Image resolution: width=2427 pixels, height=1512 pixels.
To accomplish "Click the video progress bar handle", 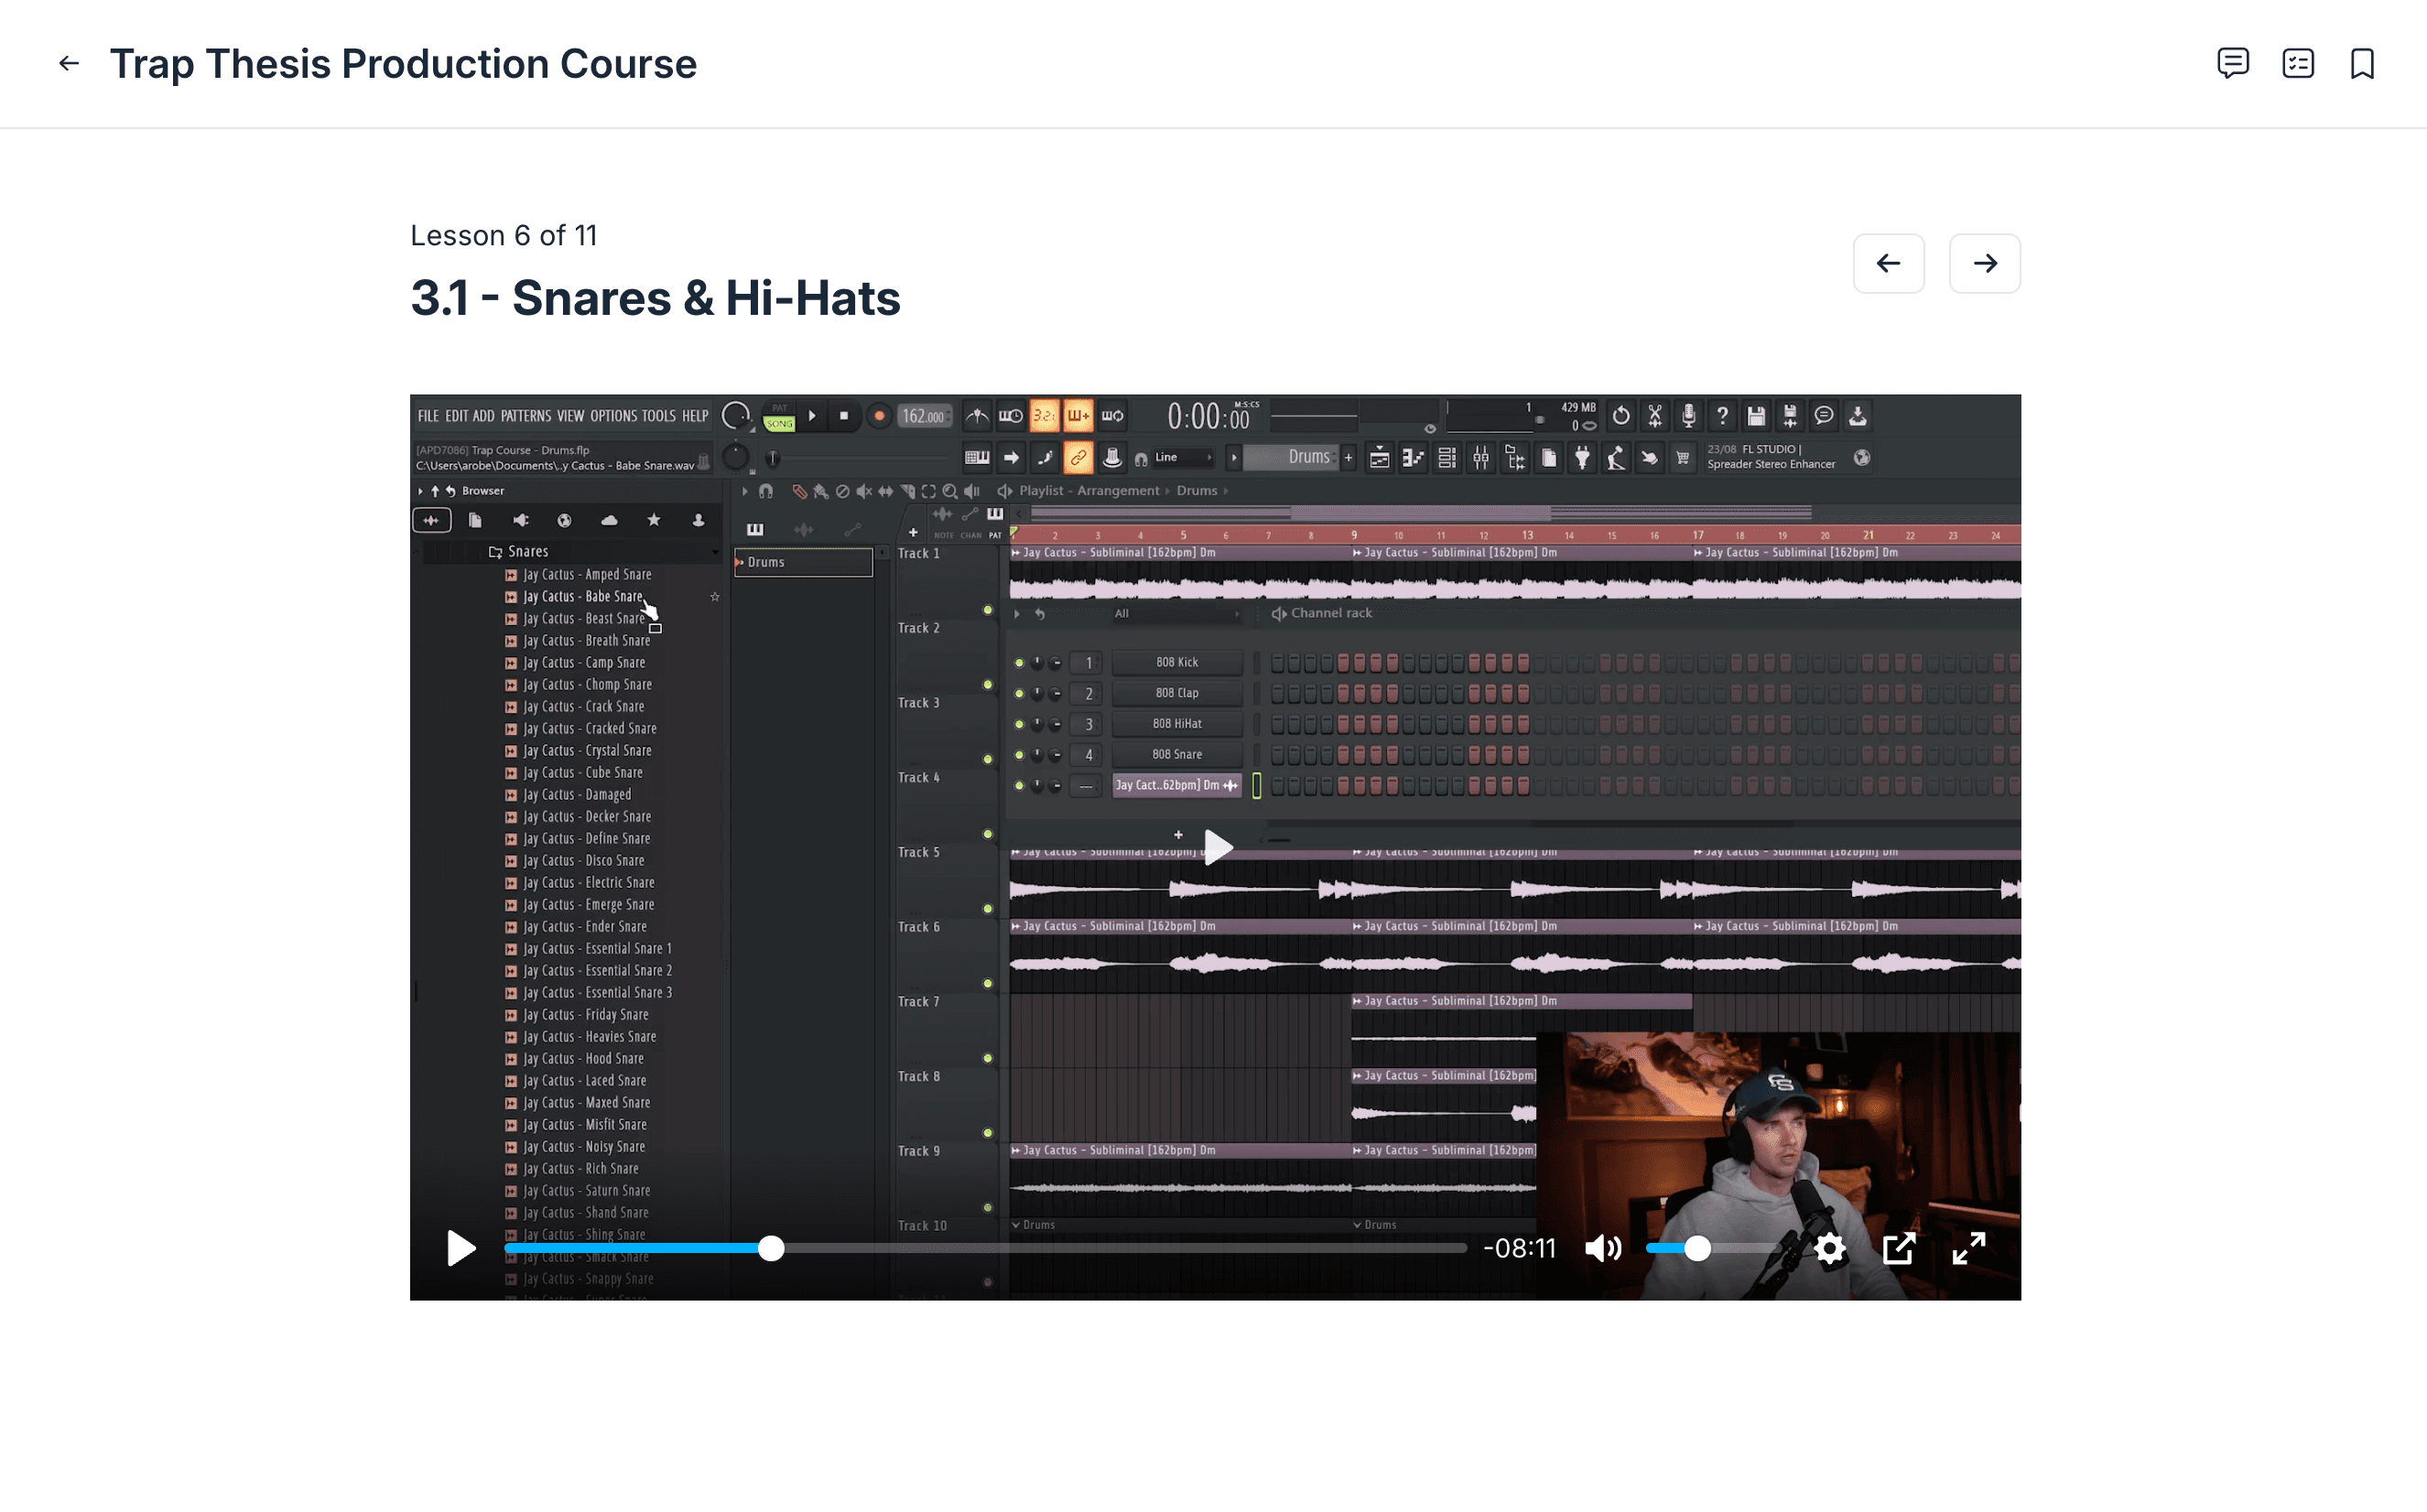I will [x=771, y=1248].
